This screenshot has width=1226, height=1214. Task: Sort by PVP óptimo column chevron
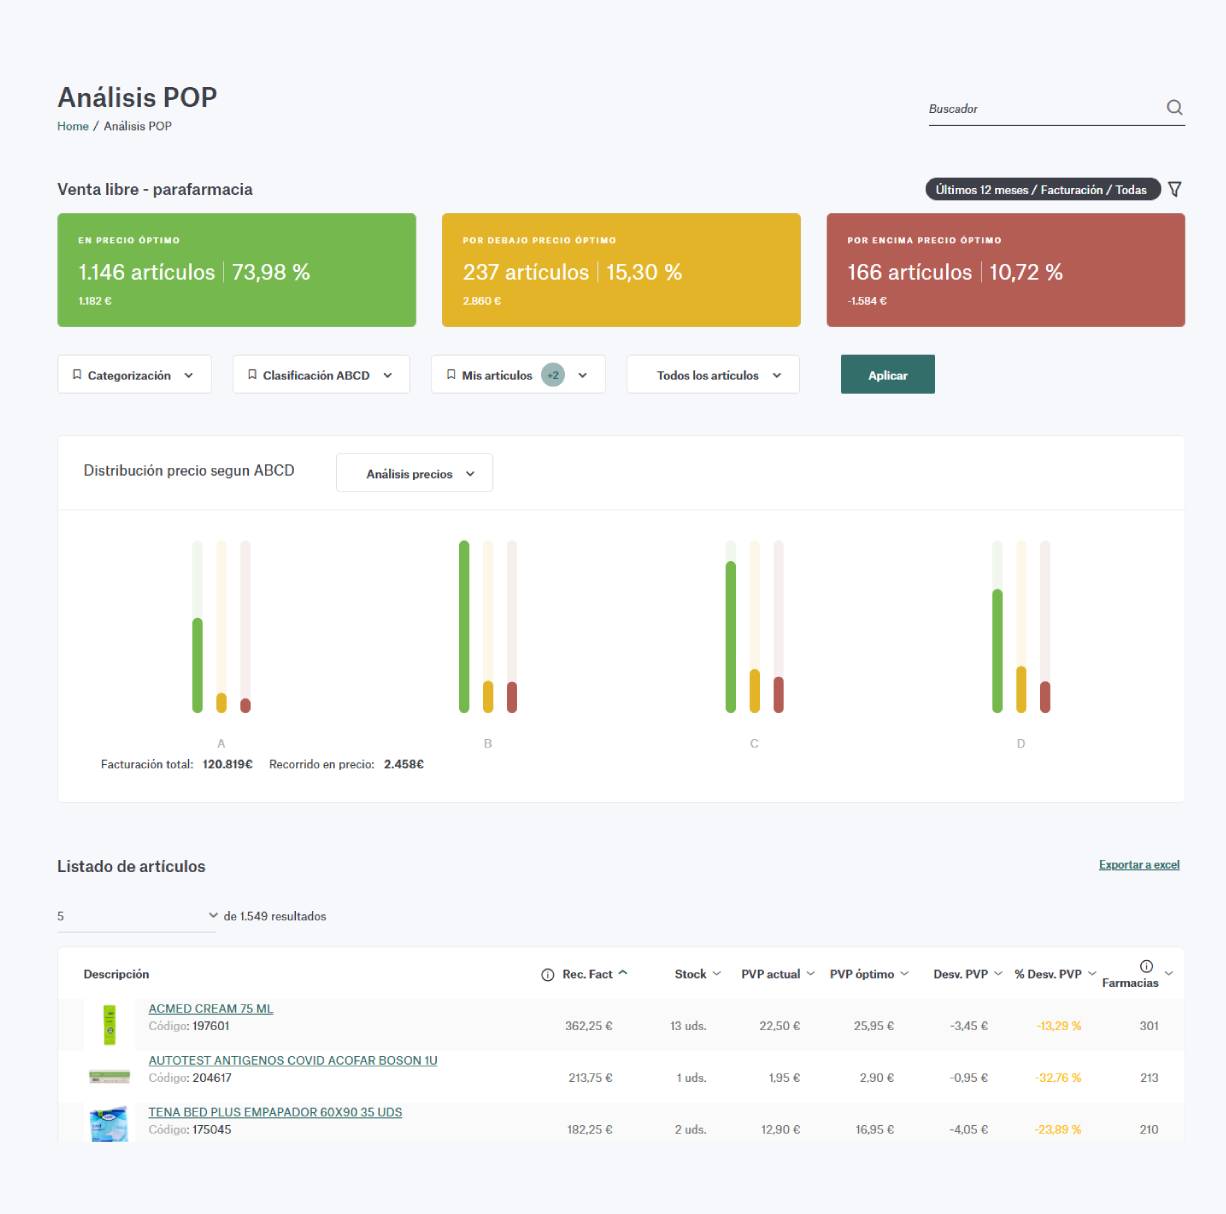[x=904, y=974]
